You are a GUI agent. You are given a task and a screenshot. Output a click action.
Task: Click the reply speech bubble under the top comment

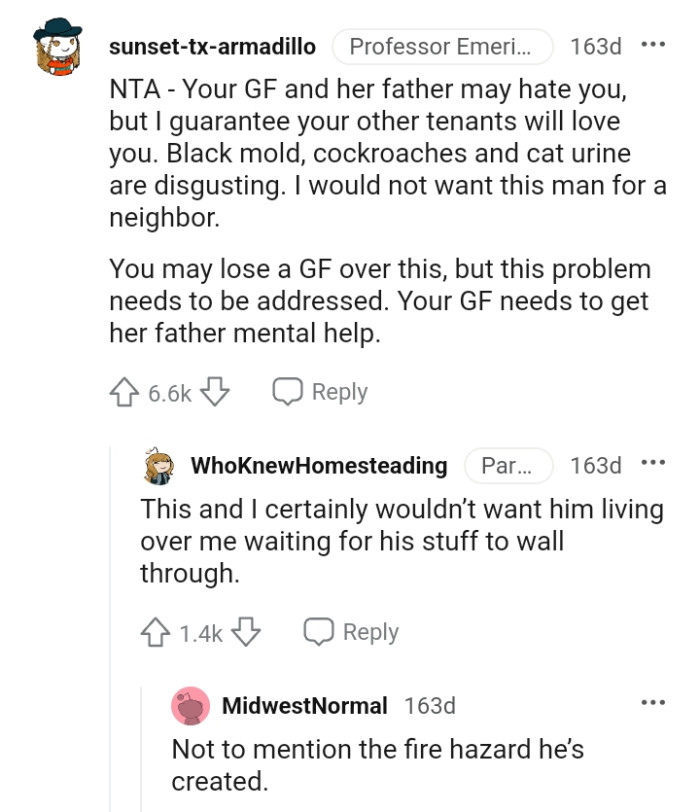coord(289,391)
